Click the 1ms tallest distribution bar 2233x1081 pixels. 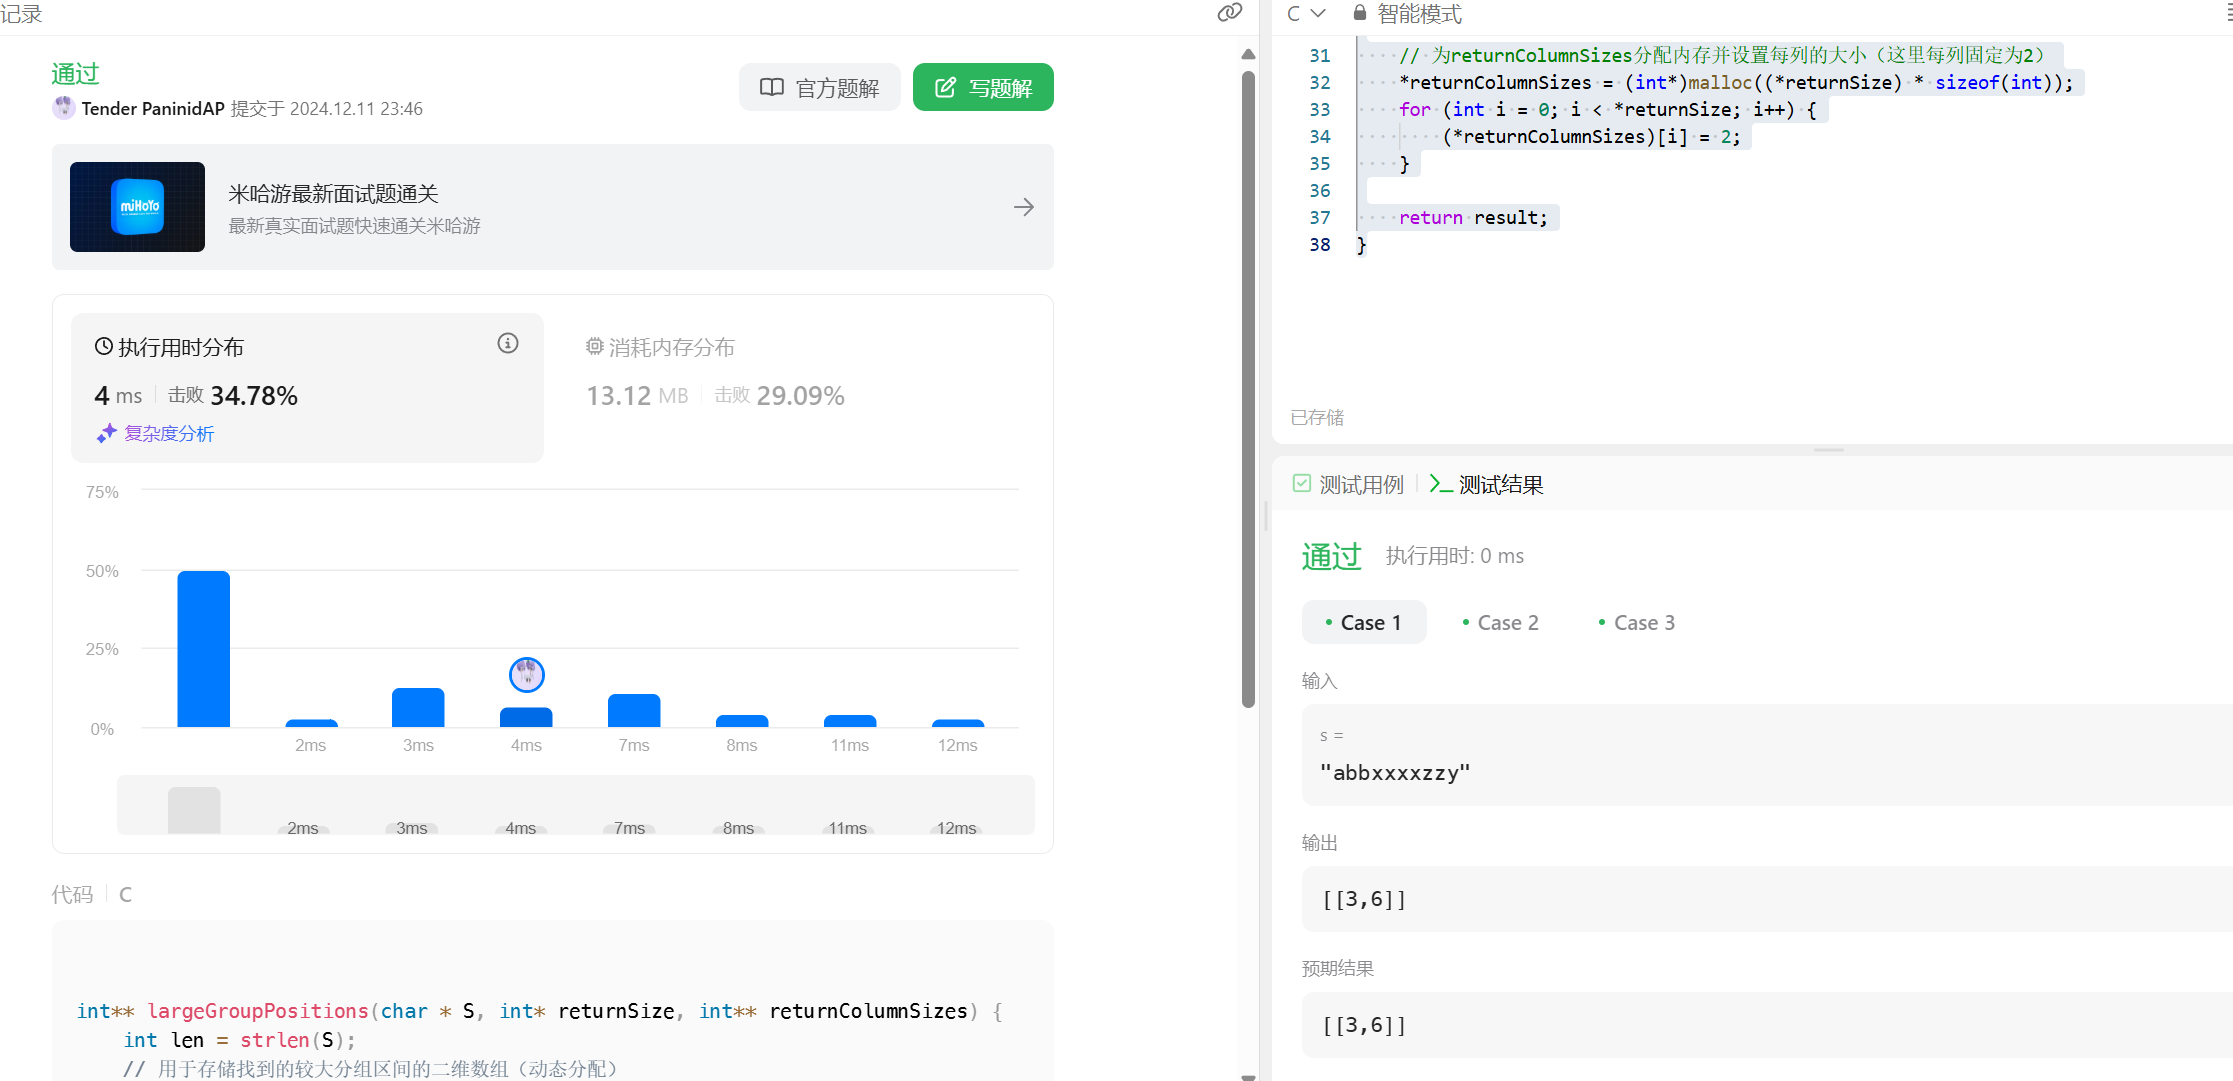click(x=203, y=649)
